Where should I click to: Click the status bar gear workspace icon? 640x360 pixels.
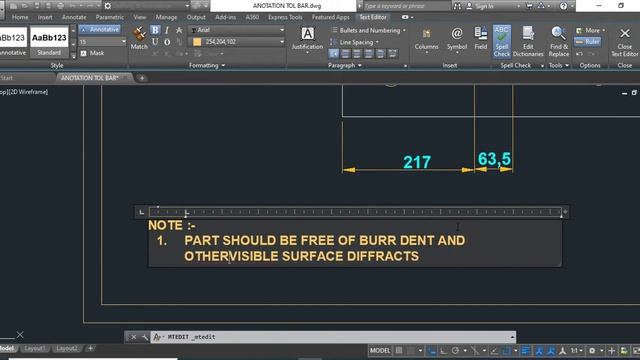[x=592, y=351]
